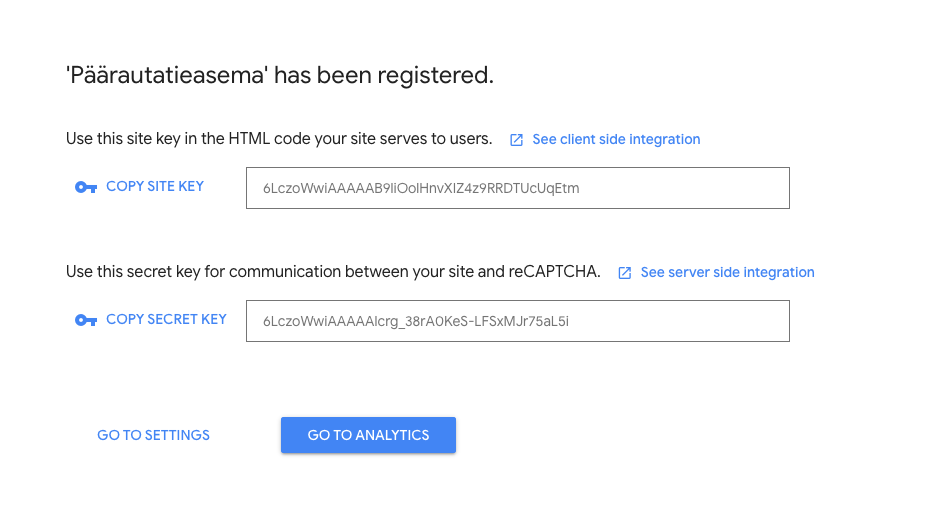947x524 pixels.
Task: Click the secret key communication instruction sentence
Action: (x=333, y=272)
